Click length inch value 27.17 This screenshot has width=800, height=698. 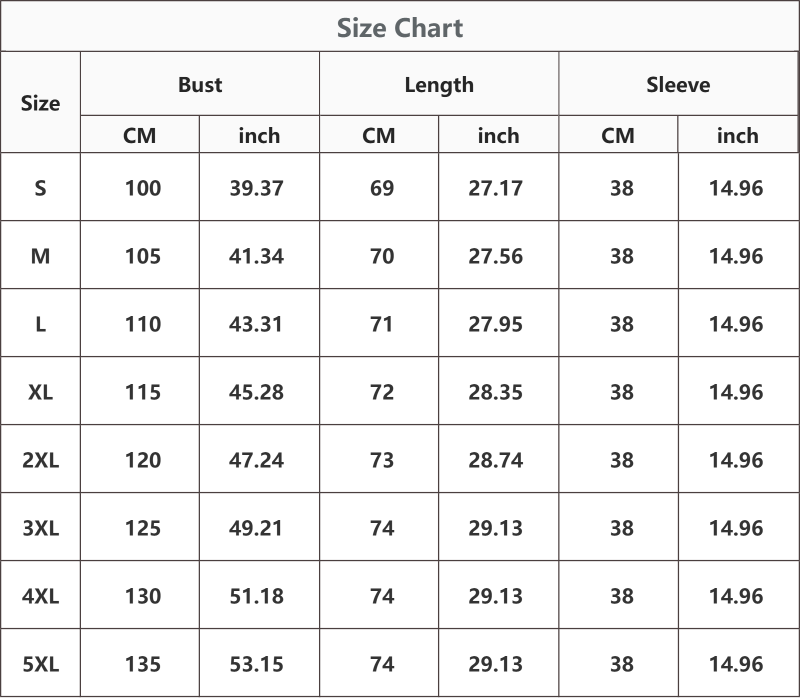pos(495,188)
